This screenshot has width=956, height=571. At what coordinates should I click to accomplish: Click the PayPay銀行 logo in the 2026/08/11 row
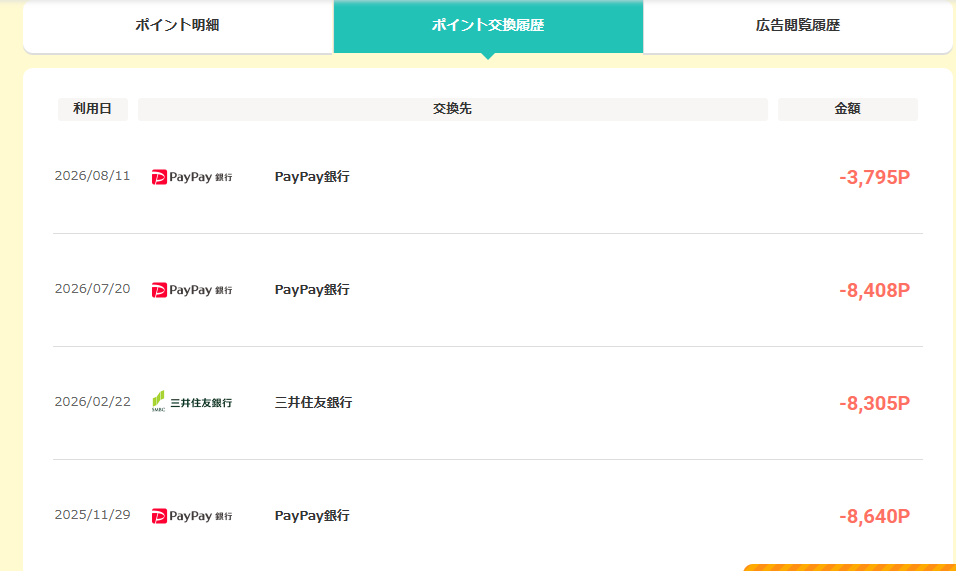coord(192,177)
